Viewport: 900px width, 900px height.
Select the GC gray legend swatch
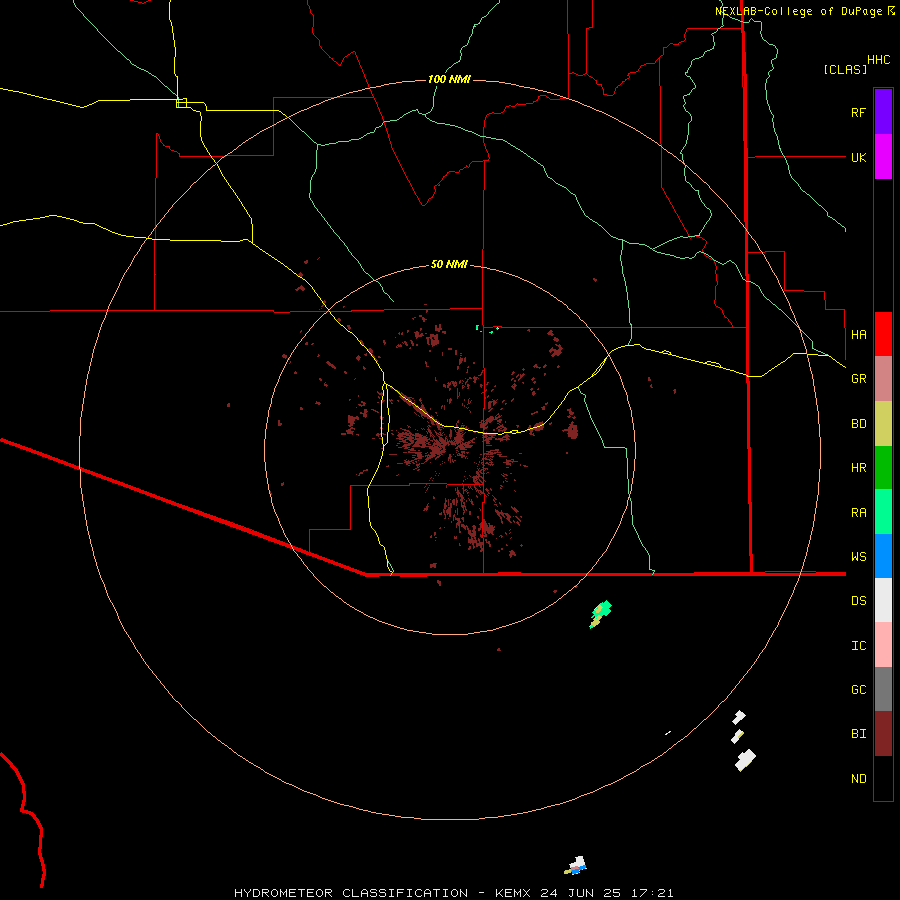(x=883, y=689)
